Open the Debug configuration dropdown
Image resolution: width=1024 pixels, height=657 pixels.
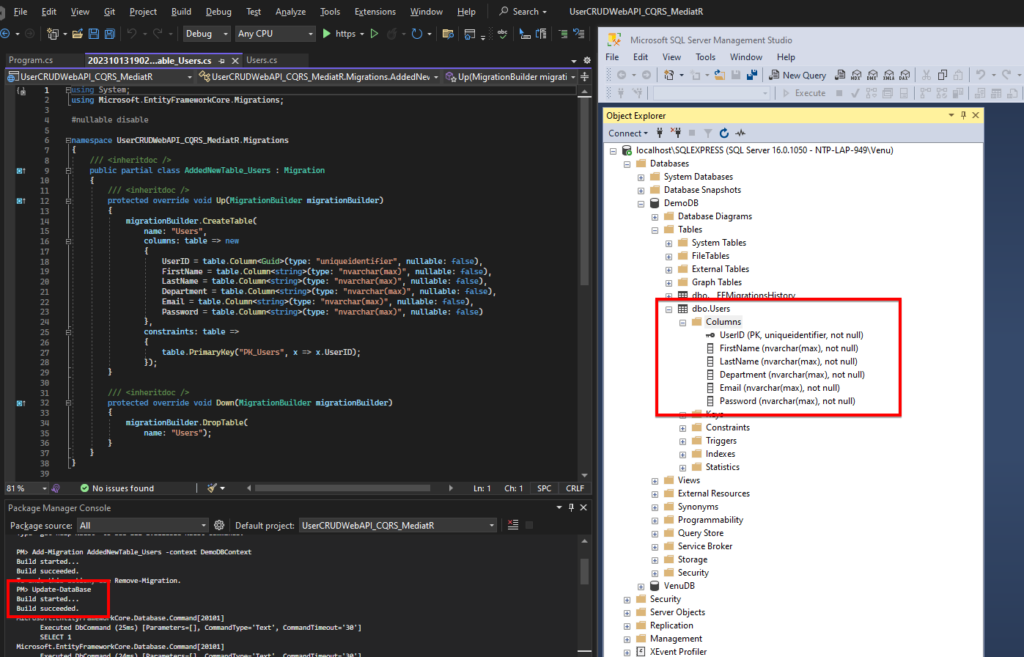(x=206, y=33)
